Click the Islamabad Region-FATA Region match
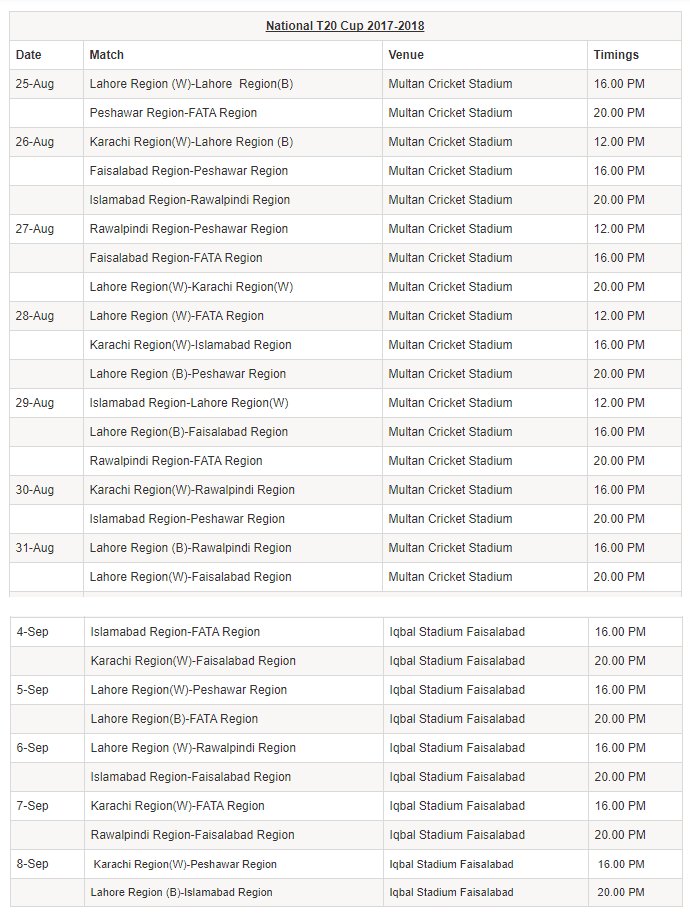Viewport: 690px width, 917px height. [x=175, y=632]
